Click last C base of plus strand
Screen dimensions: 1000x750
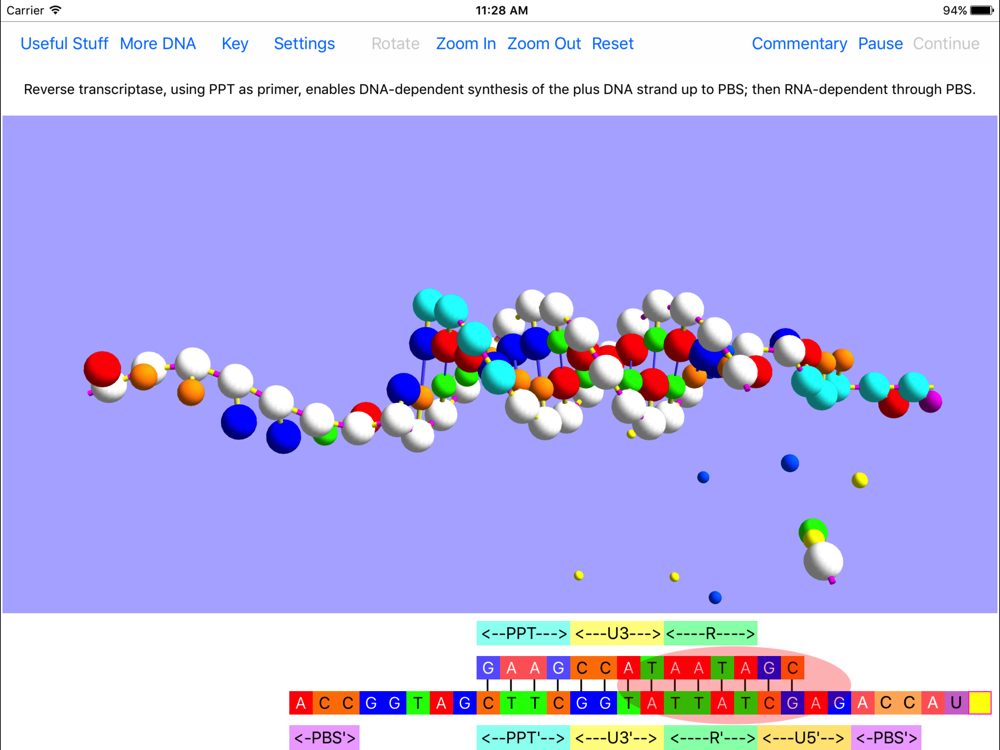pyautogui.click(x=792, y=668)
